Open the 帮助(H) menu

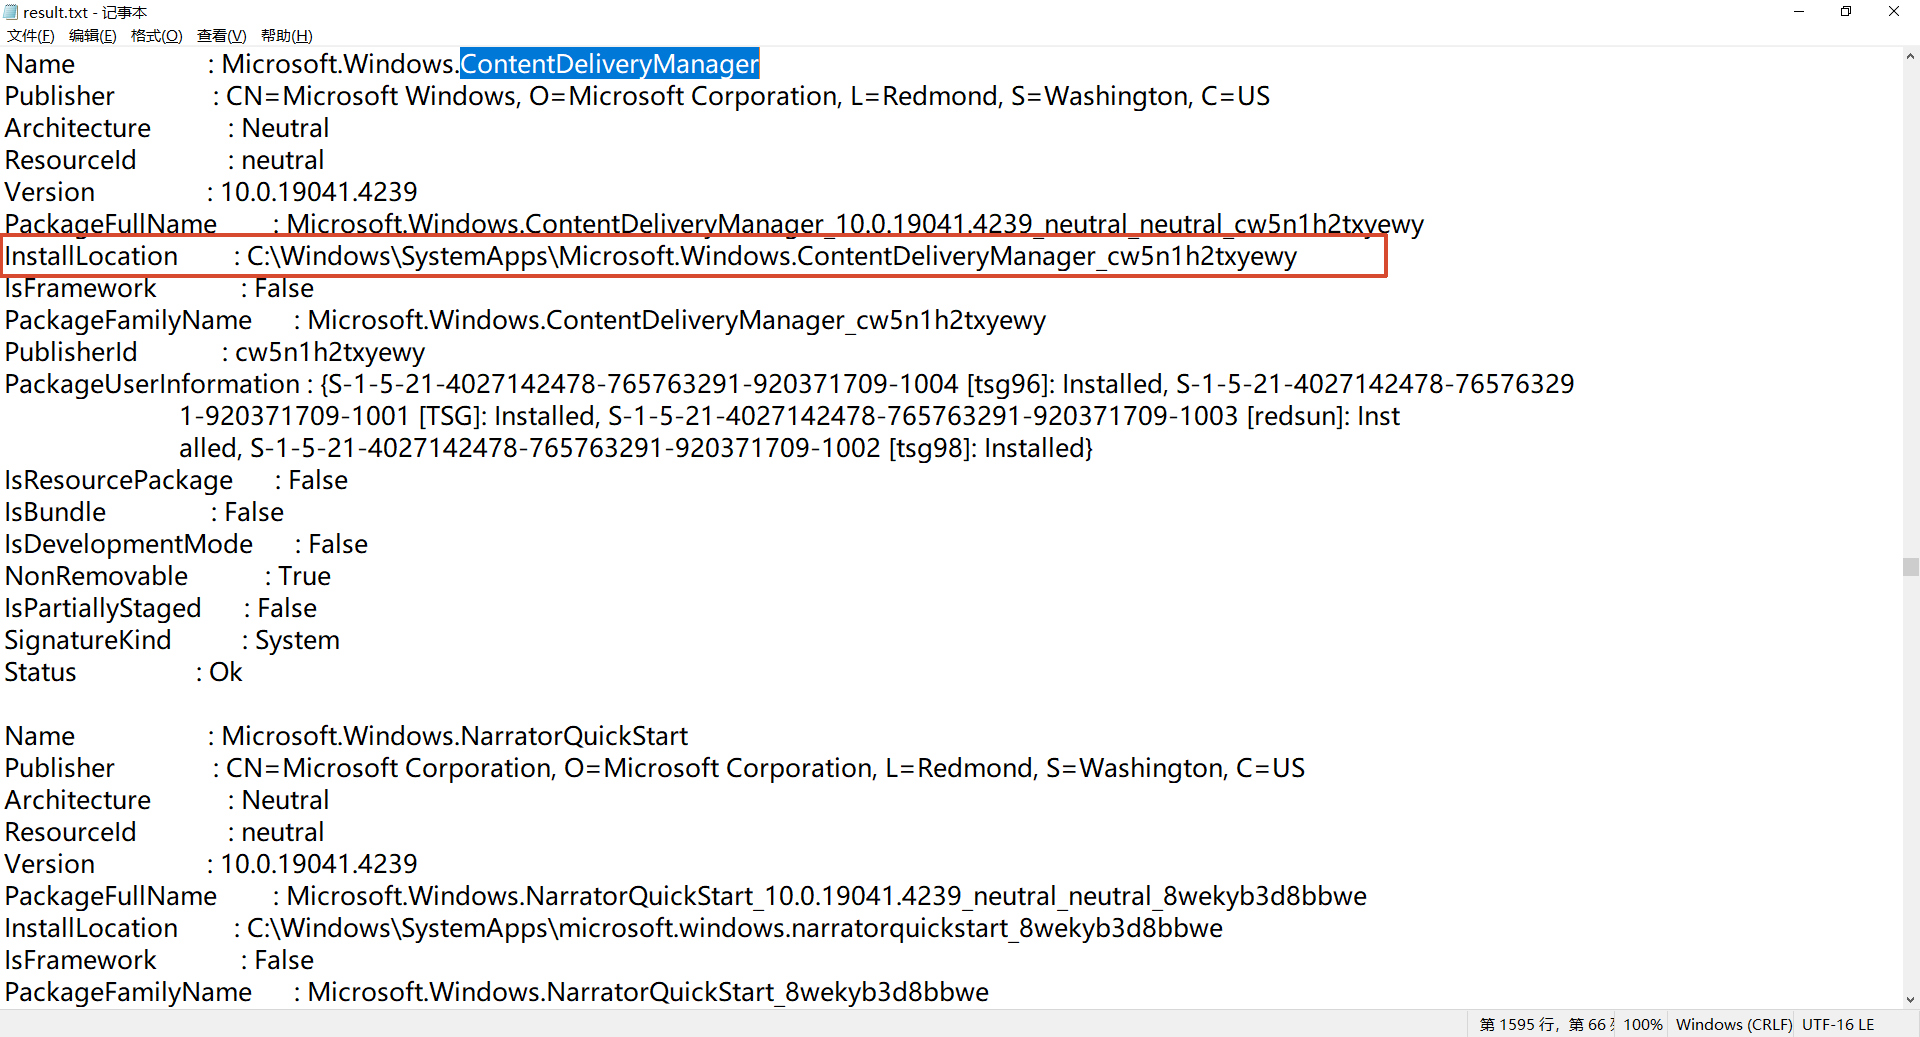click(287, 36)
